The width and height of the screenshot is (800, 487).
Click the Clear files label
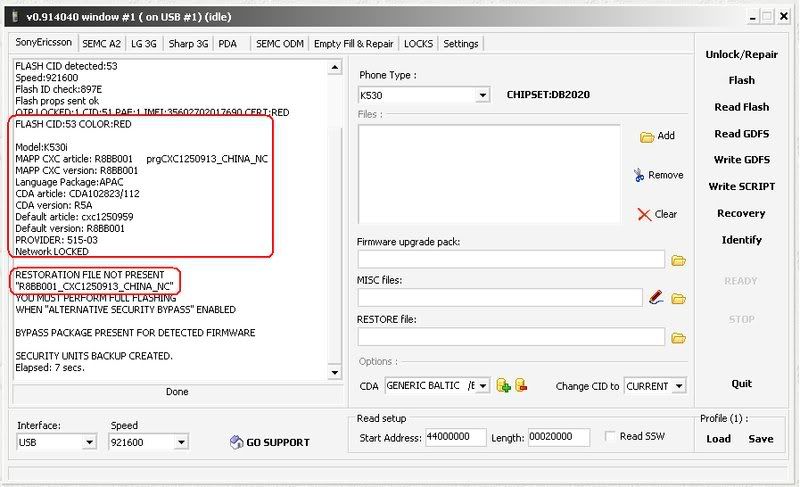666,214
